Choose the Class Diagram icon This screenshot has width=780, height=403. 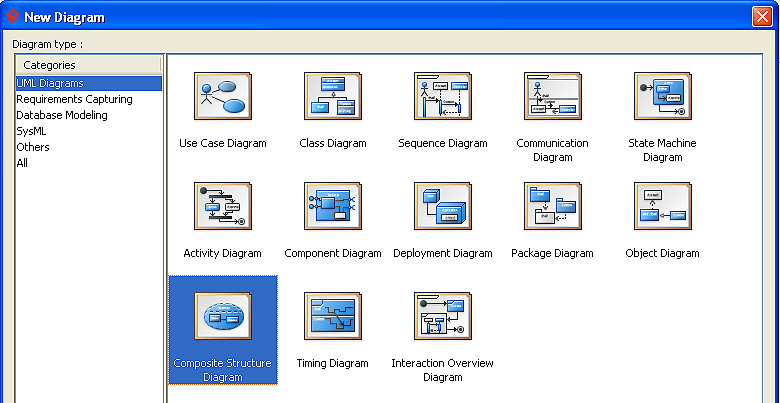point(332,96)
